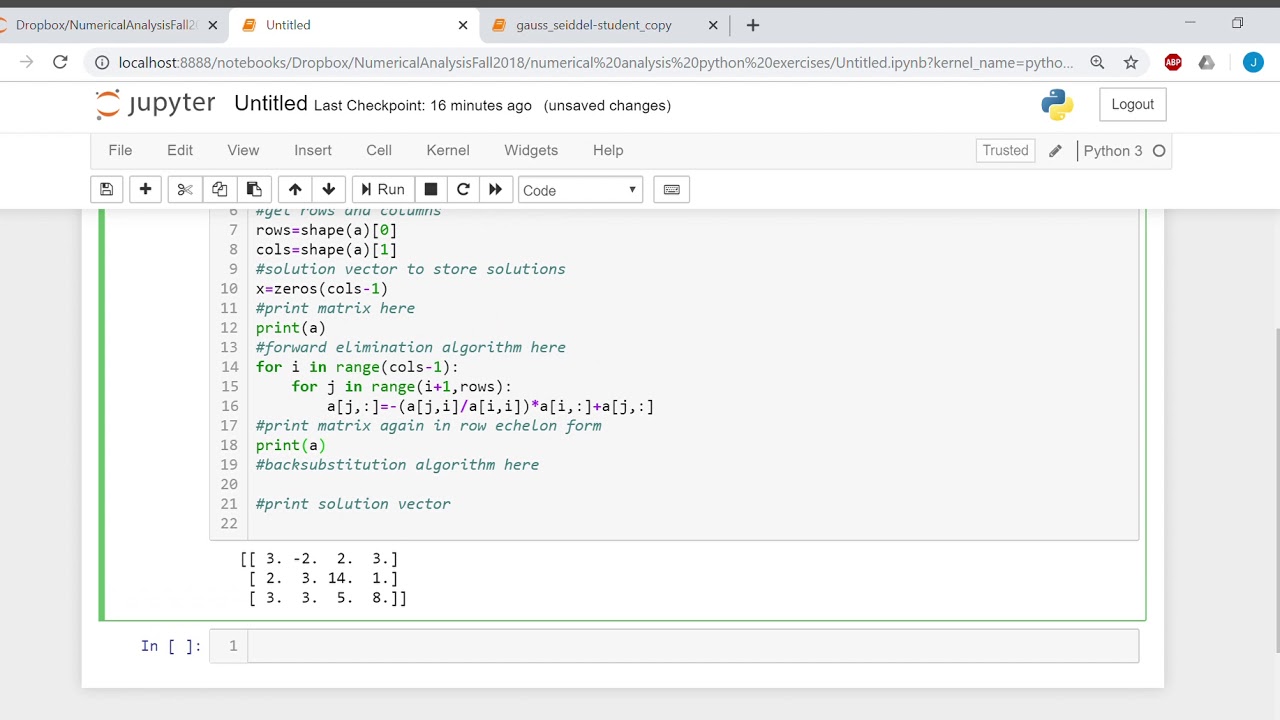Rename the notebook title Untitled
The image size is (1280, 720).
coord(271,104)
